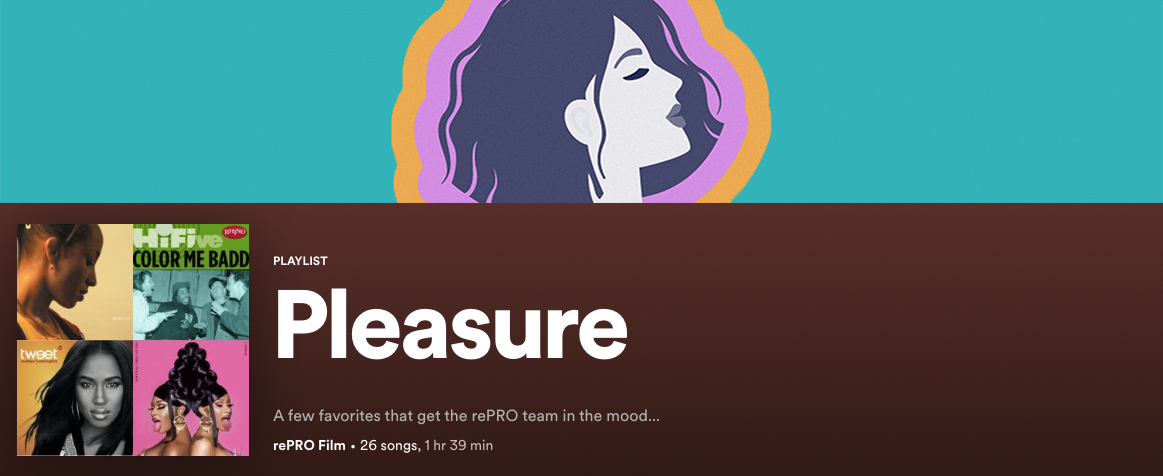The height and width of the screenshot is (476, 1163).
Task: Click the 26 songs count
Action: pyautogui.click(x=390, y=446)
